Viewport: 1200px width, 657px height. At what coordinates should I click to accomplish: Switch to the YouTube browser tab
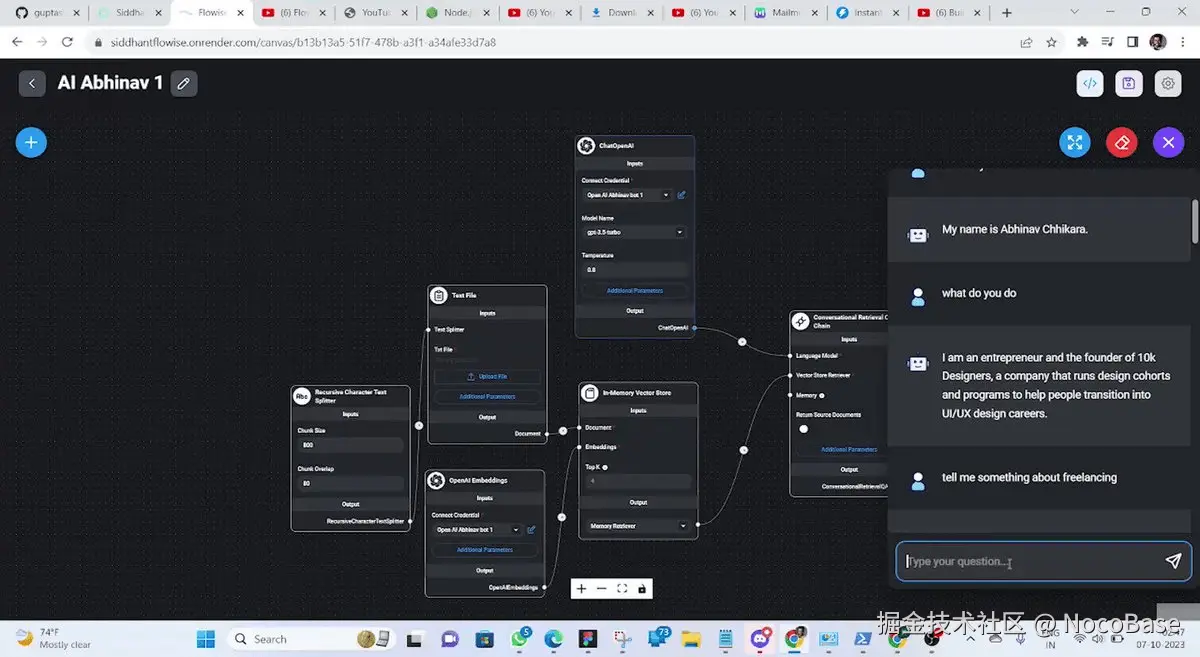click(x=374, y=13)
